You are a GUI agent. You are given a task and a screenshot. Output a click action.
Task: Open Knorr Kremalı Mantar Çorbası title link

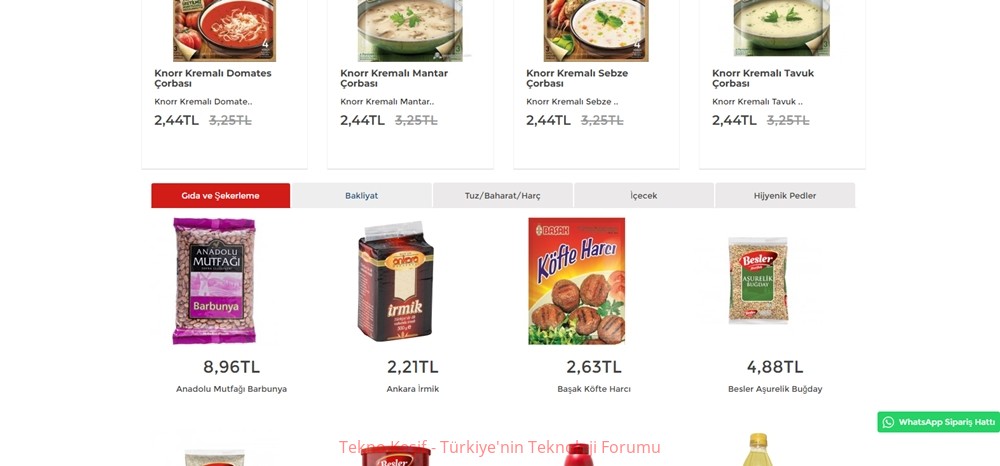coord(394,78)
